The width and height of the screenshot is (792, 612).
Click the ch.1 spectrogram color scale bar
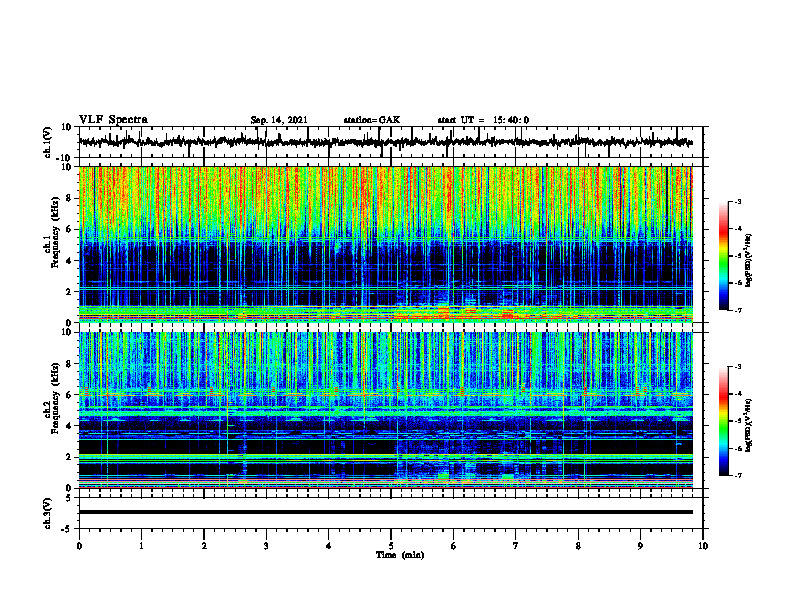[723, 256]
